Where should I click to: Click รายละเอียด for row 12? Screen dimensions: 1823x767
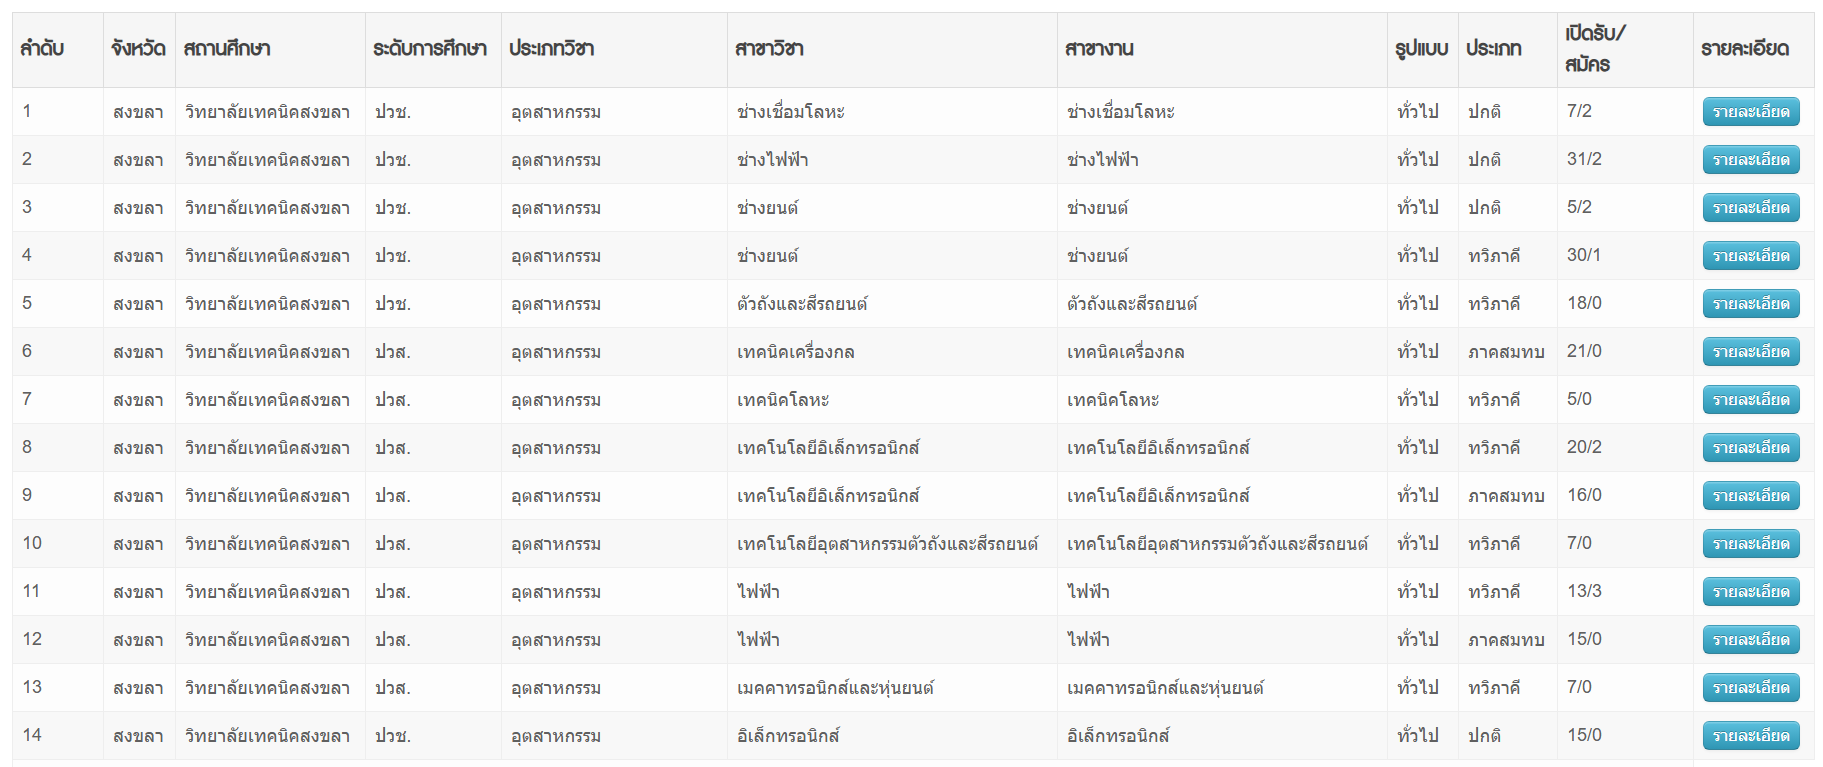coord(1750,640)
